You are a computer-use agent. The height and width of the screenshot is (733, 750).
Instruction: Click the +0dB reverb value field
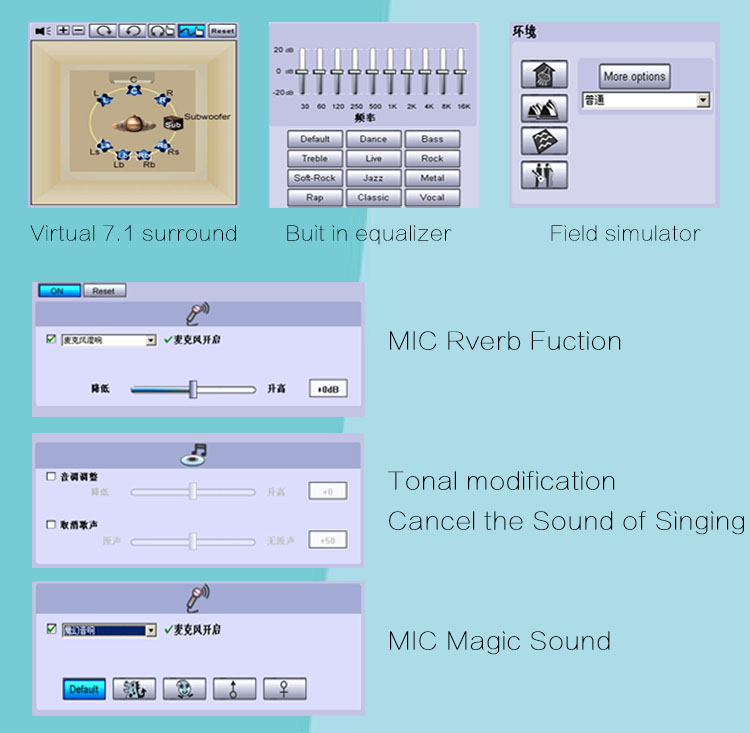[x=327, y=389]
